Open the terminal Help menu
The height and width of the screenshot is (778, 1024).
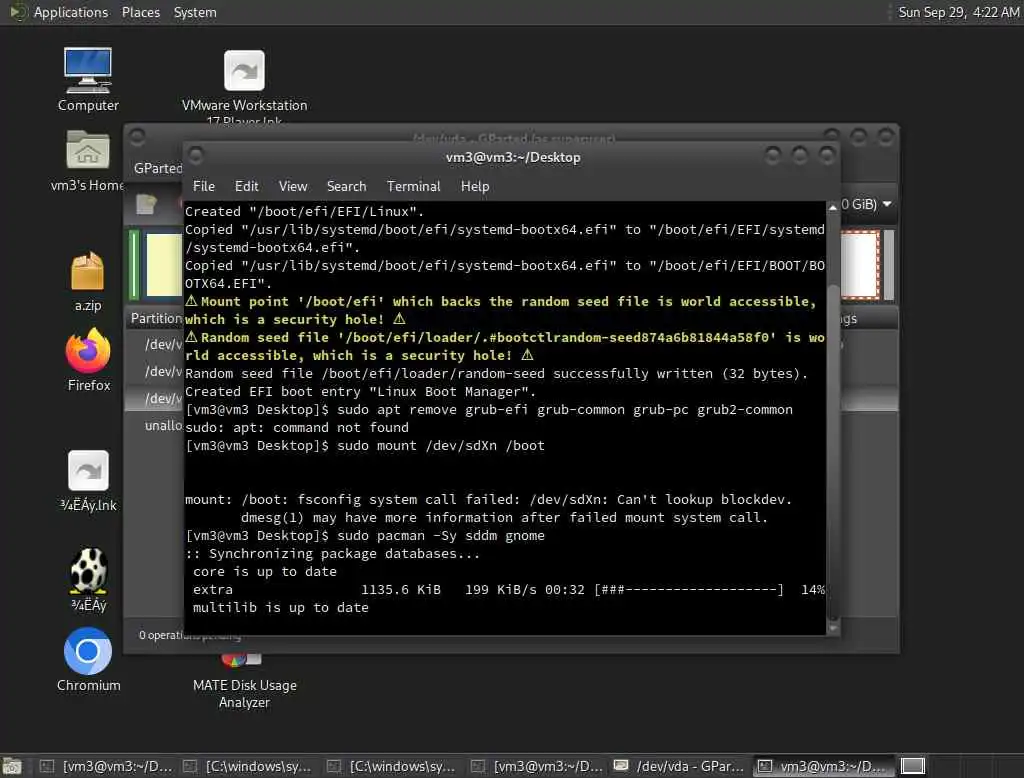(x=475, y=186)
